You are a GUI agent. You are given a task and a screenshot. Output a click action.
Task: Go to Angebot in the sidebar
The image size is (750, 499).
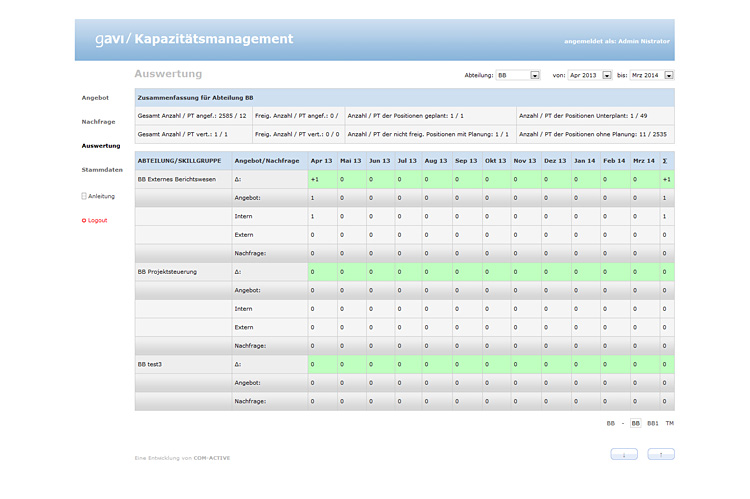point(95,98)
